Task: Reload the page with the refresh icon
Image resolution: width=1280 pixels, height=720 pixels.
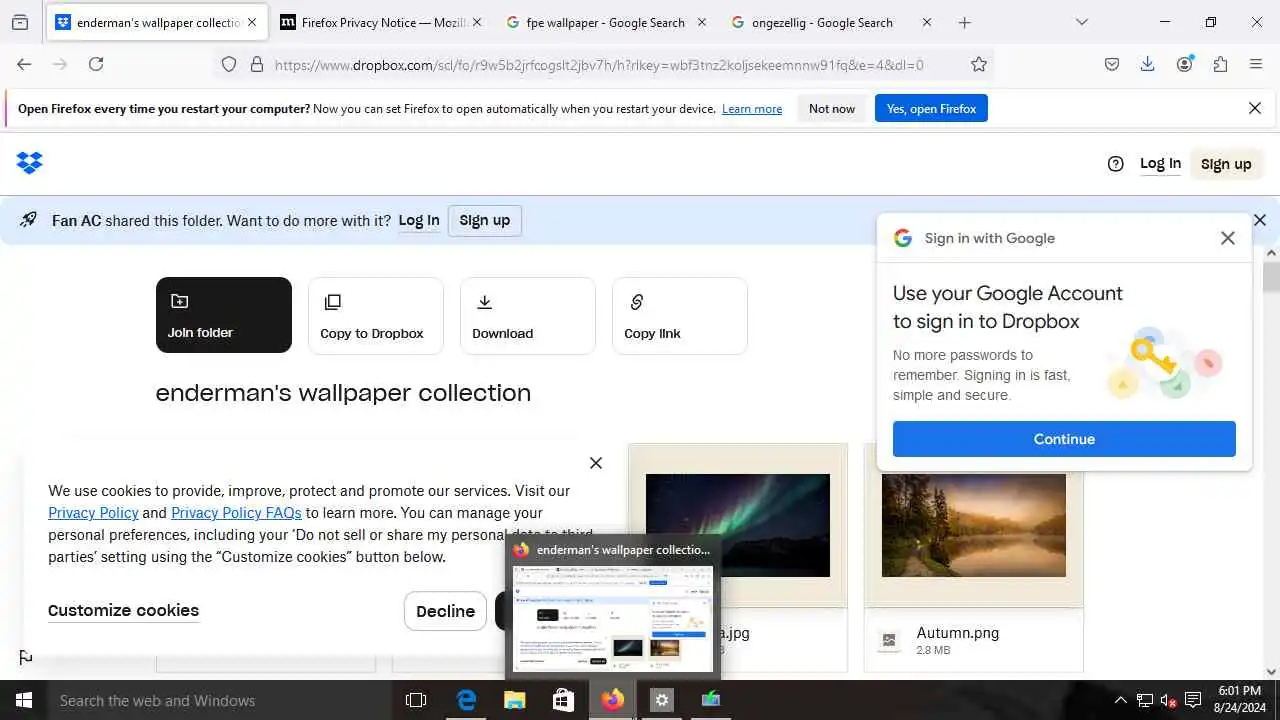Action: click(x=96, y=64)
